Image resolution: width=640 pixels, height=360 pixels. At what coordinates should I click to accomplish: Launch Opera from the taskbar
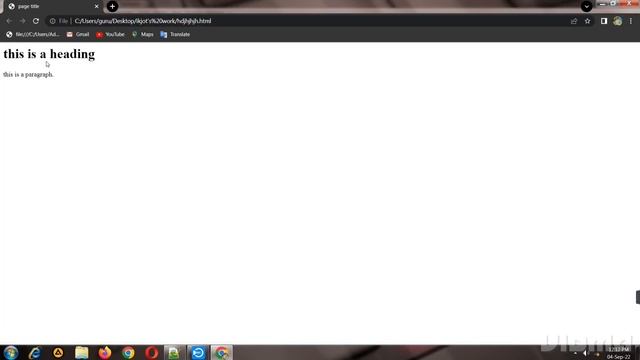[x=151, y=353]
